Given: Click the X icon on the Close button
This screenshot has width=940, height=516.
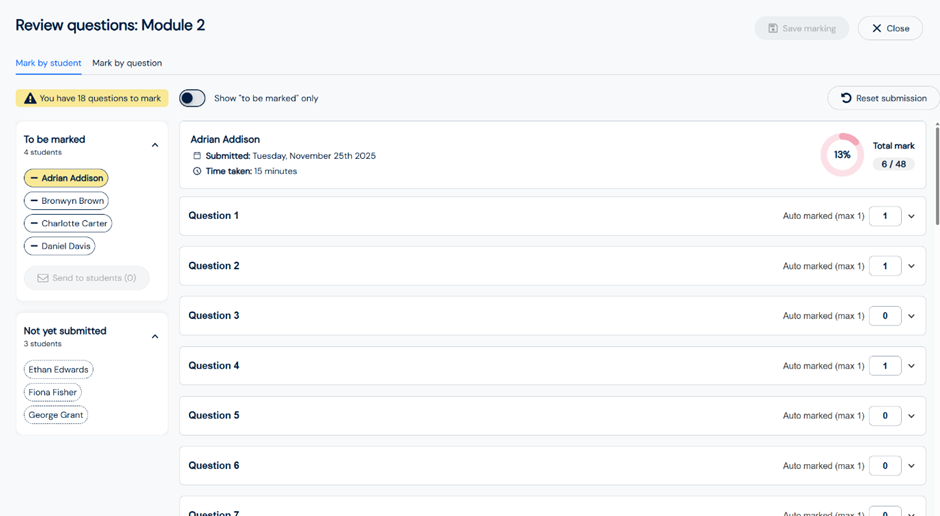Looking at the screenshot, I should click(x=877, y=28).
